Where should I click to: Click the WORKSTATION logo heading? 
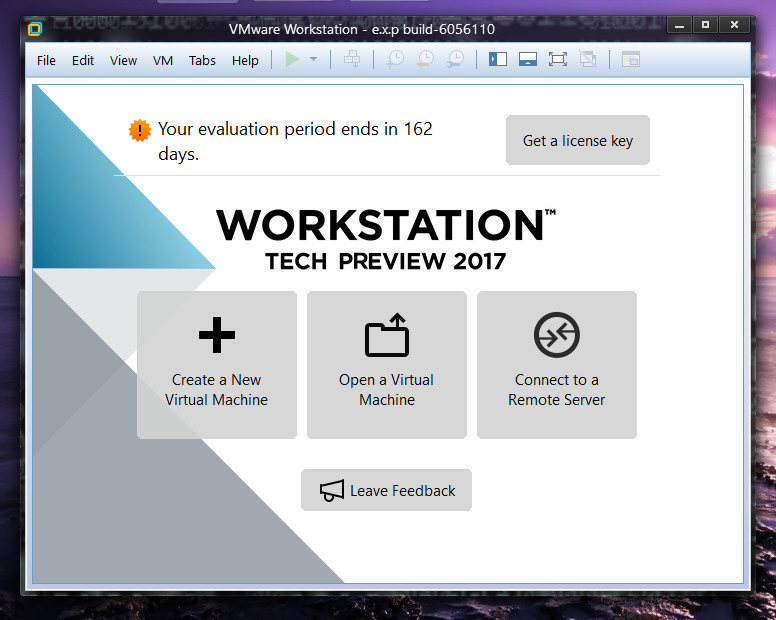[x=386, y=225]
